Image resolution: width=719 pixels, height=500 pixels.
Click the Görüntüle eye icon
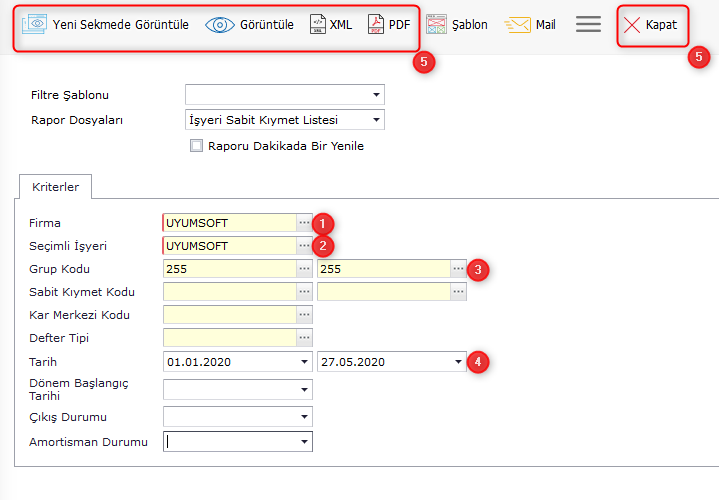220,25
